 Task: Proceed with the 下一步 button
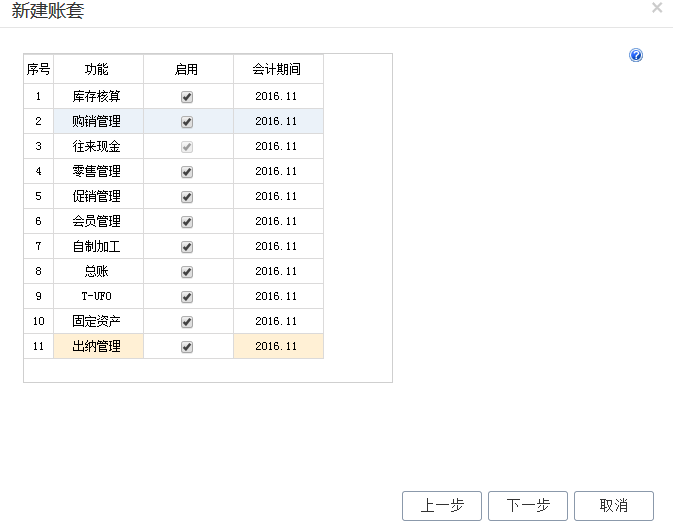click(x=527, y=506)
